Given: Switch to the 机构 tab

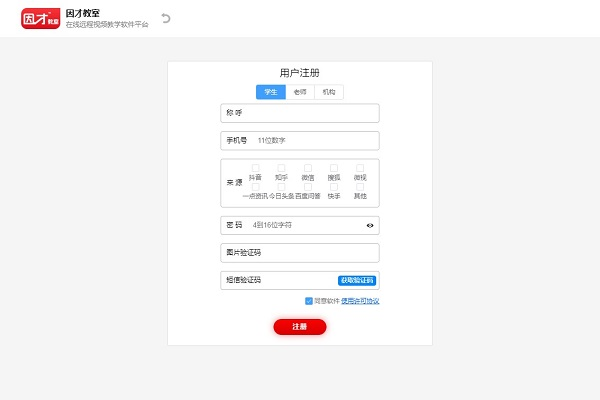Looking at the screenshot, I should (x=329, y=92).
